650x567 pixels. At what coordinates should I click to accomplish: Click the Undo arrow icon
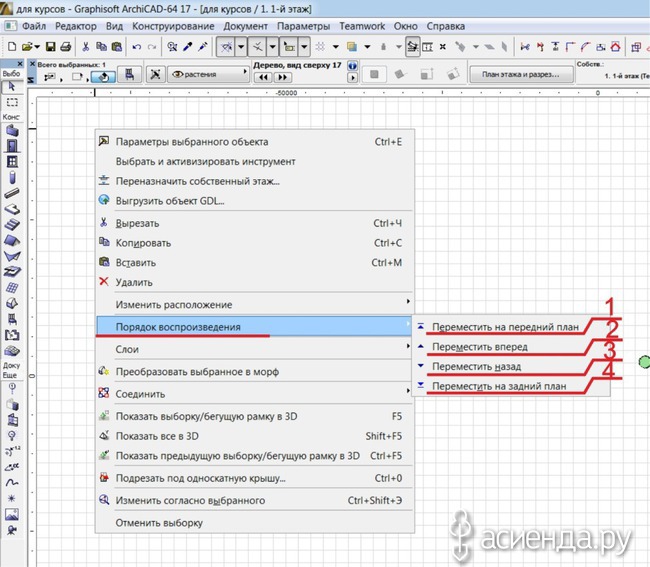(137, 47)
